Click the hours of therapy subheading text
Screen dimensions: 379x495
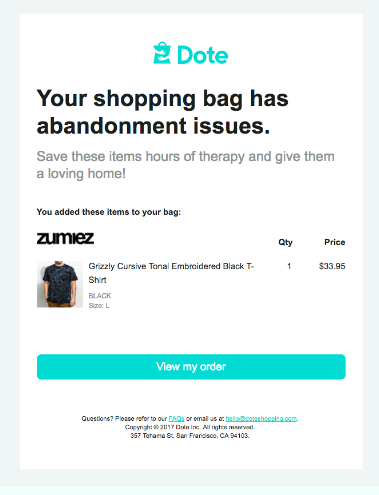click(185, 165)
